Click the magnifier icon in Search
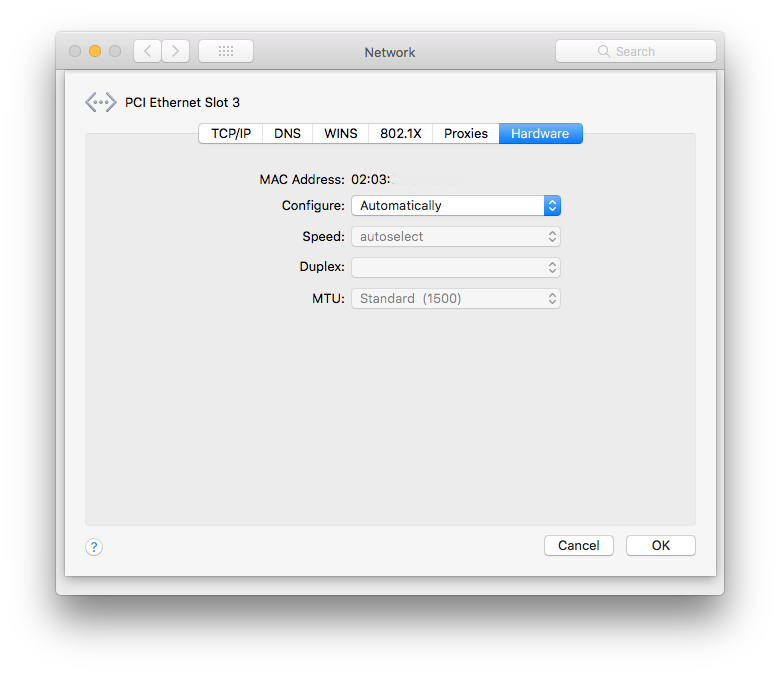780x675 pixels. point(603,51)
